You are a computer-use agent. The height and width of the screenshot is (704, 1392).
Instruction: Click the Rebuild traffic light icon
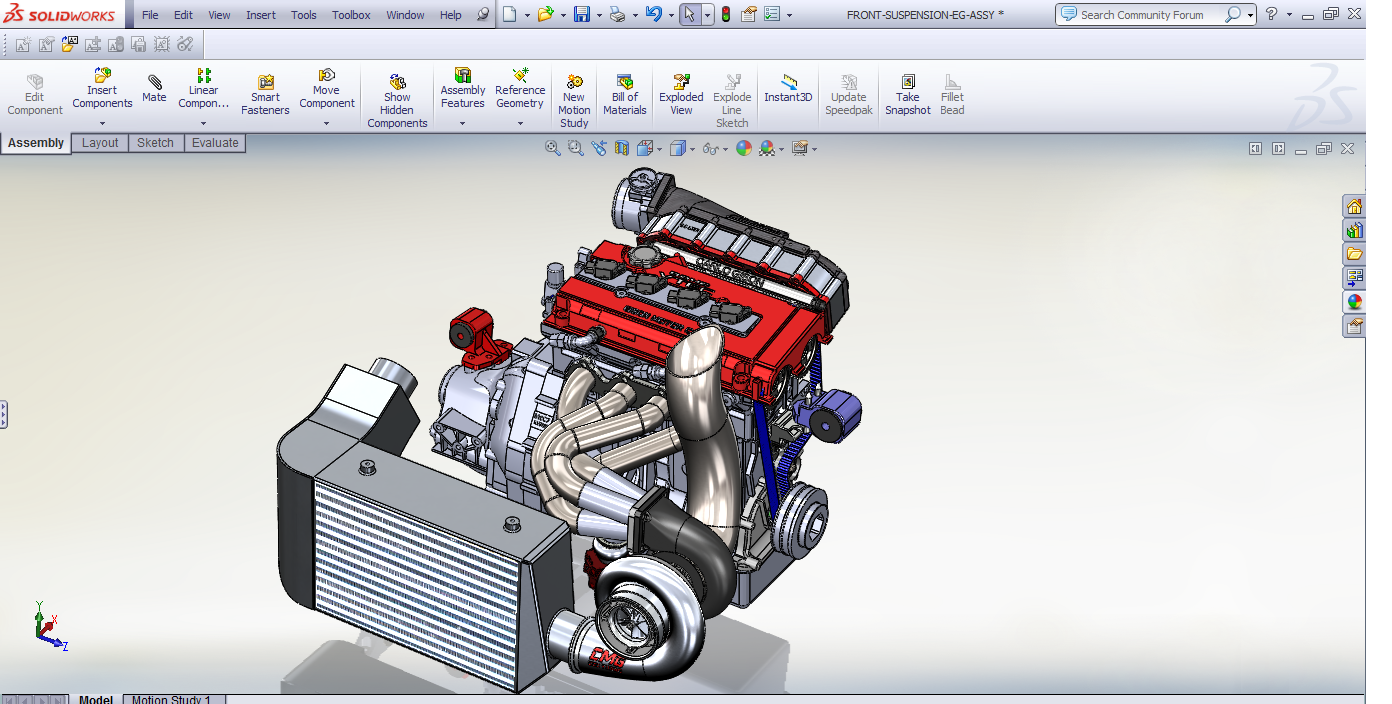[725, 15]
